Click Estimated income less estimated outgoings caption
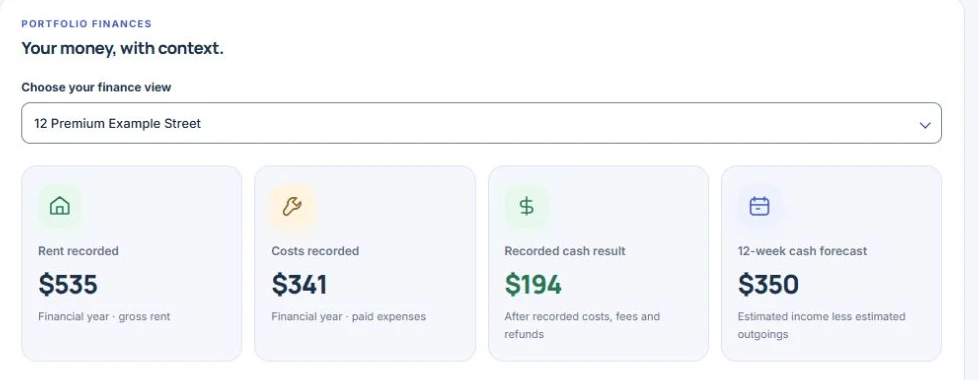This screenshot has width=979, height=380. pos(822,325)
